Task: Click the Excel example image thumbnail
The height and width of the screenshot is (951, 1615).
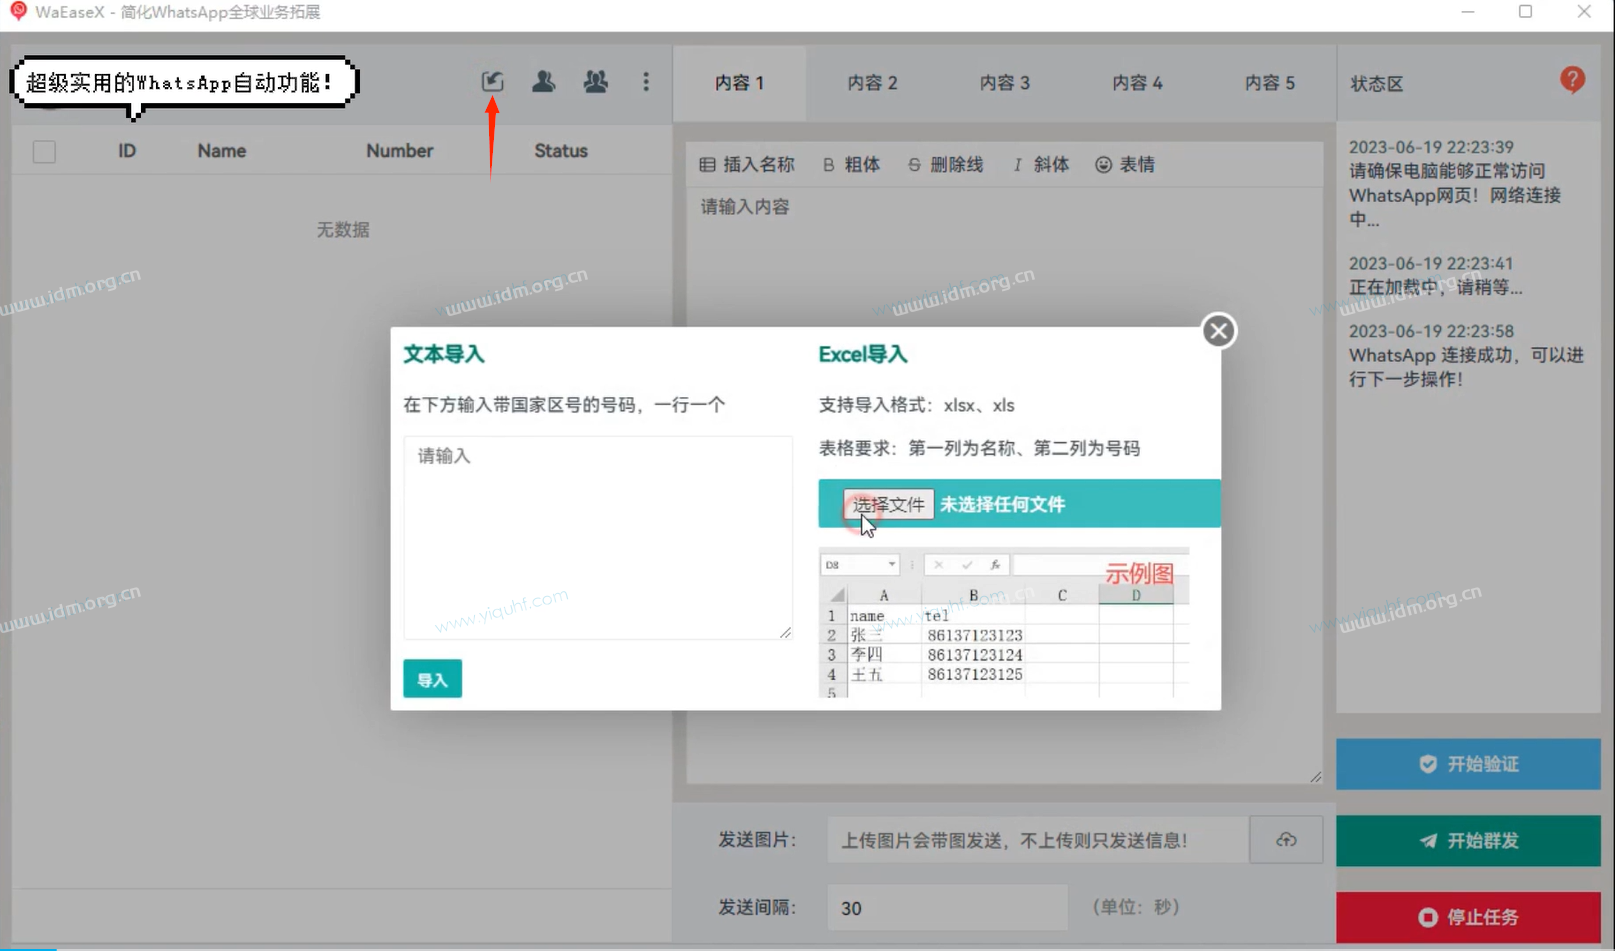Action: pyautogui.click(x=1004, y=622)
